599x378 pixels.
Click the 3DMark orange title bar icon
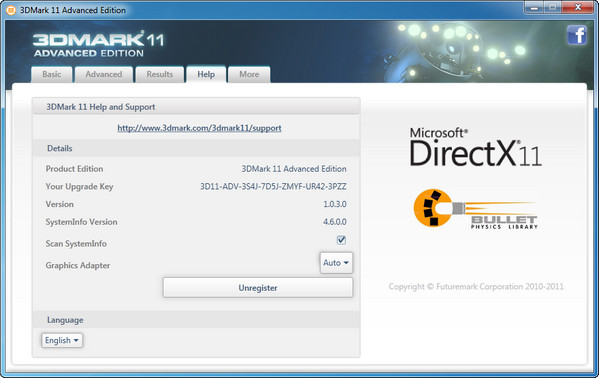tap(11, 10)
